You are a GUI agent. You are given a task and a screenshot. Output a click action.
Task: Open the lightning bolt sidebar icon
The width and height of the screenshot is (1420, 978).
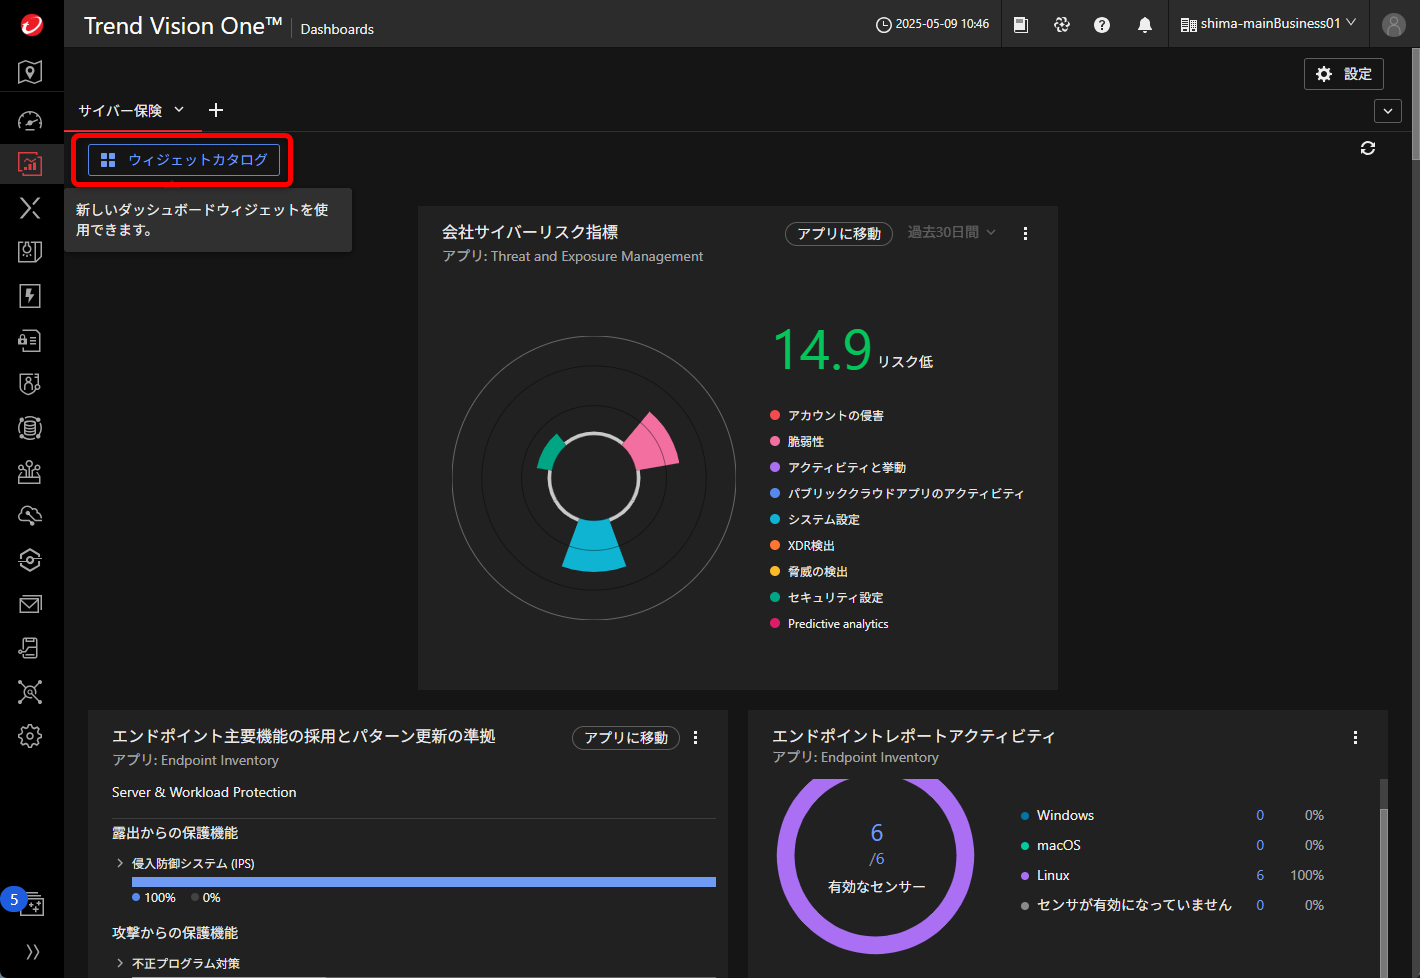(30, 295)
